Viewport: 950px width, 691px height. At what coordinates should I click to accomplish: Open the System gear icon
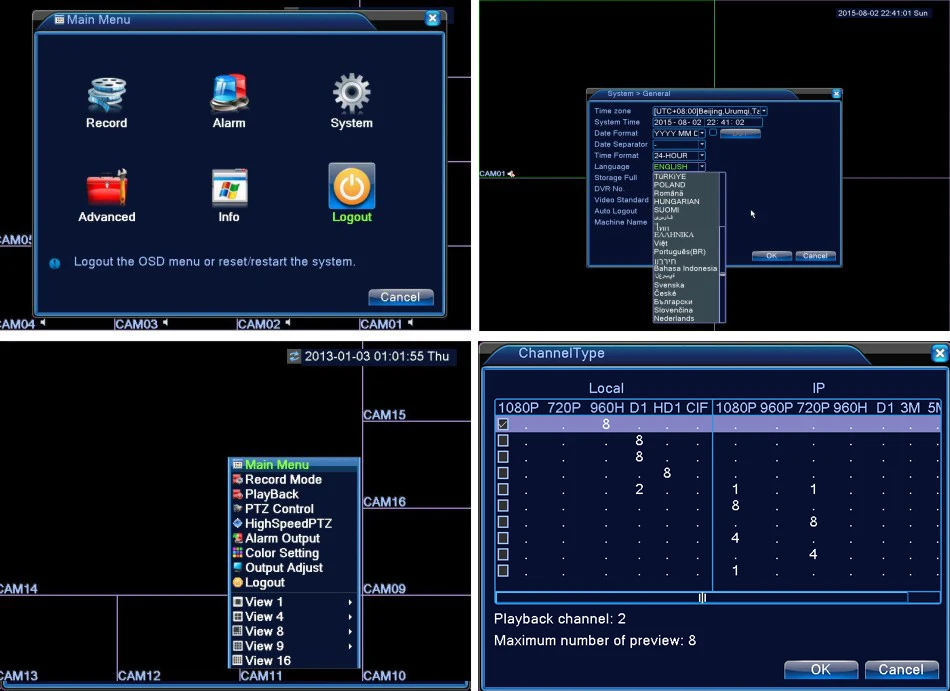(351, 93)
